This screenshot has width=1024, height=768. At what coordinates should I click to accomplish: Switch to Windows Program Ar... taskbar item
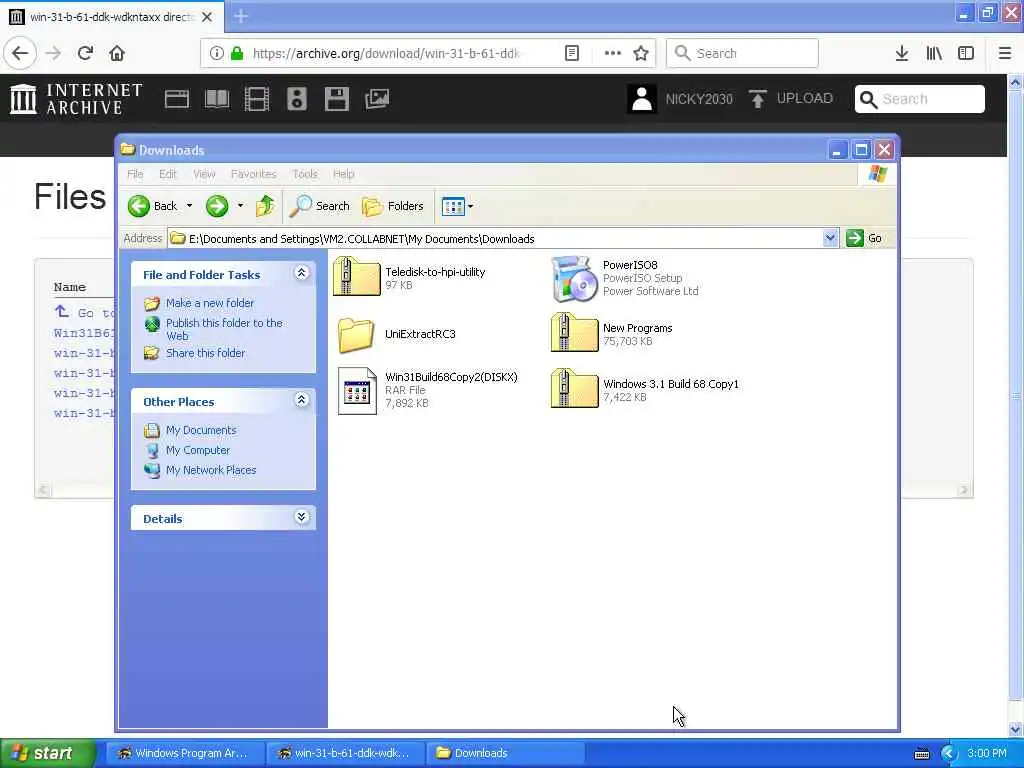(x=184, y=753)
